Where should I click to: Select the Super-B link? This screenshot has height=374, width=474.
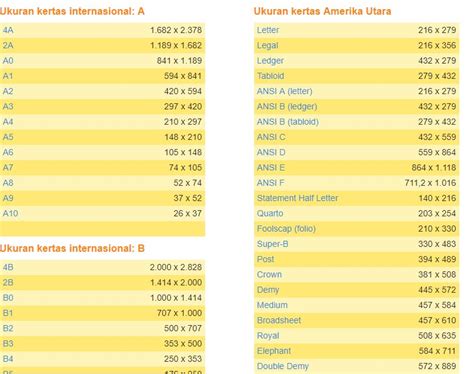(x=272, y=244)
